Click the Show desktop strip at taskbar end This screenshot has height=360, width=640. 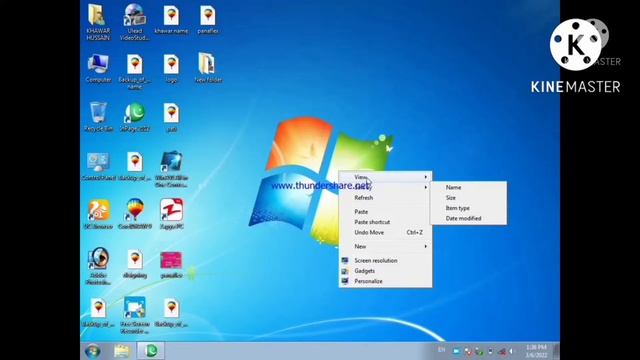[x=556, y=351]
